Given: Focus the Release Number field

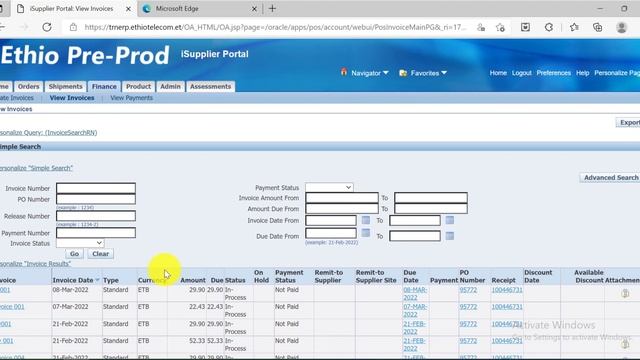Looking at the screenshot, I should click(x=96, y=216).
